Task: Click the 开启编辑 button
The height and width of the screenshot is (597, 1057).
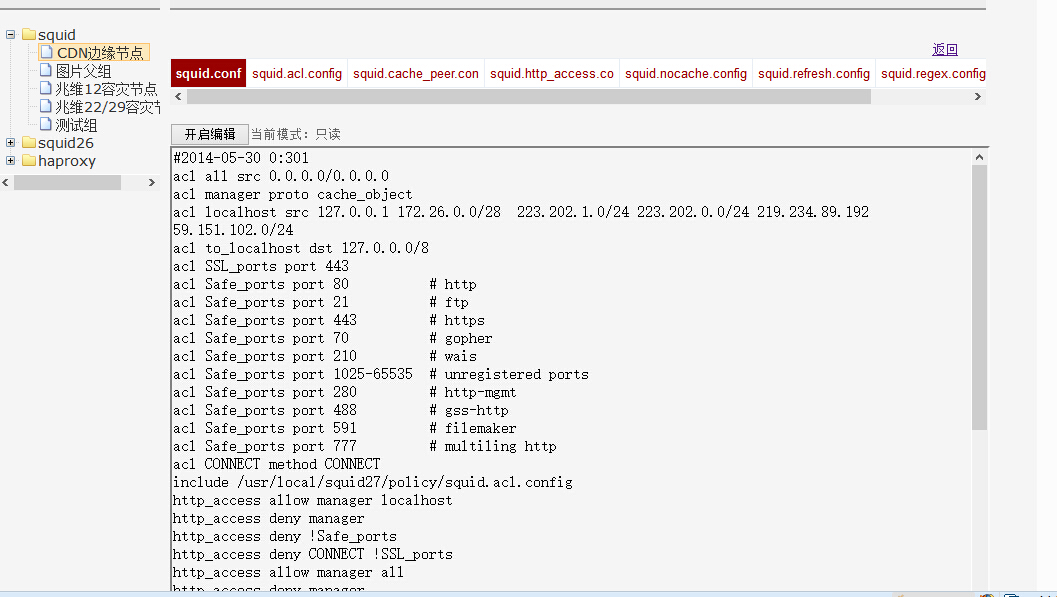Action: click(x=210, y=134)
